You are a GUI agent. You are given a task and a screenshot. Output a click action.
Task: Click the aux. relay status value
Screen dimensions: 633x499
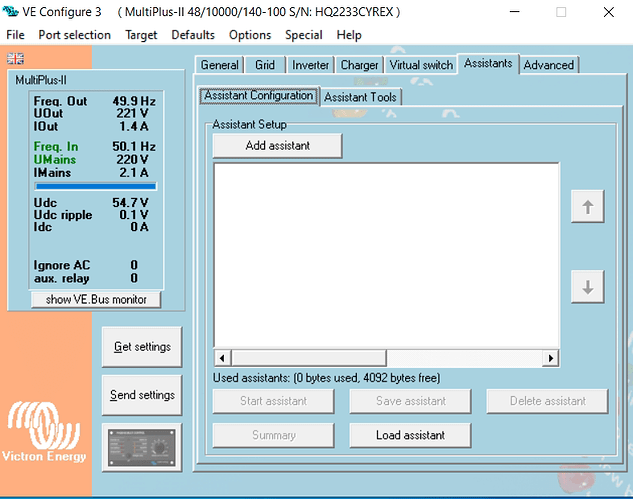tap(134, 278)
